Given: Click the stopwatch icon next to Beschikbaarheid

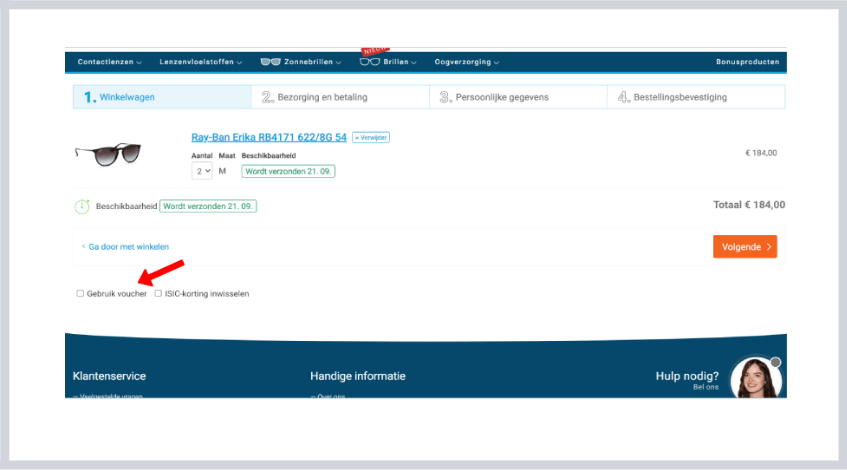Looking at the screenshot, I should (x=82, y=206).
